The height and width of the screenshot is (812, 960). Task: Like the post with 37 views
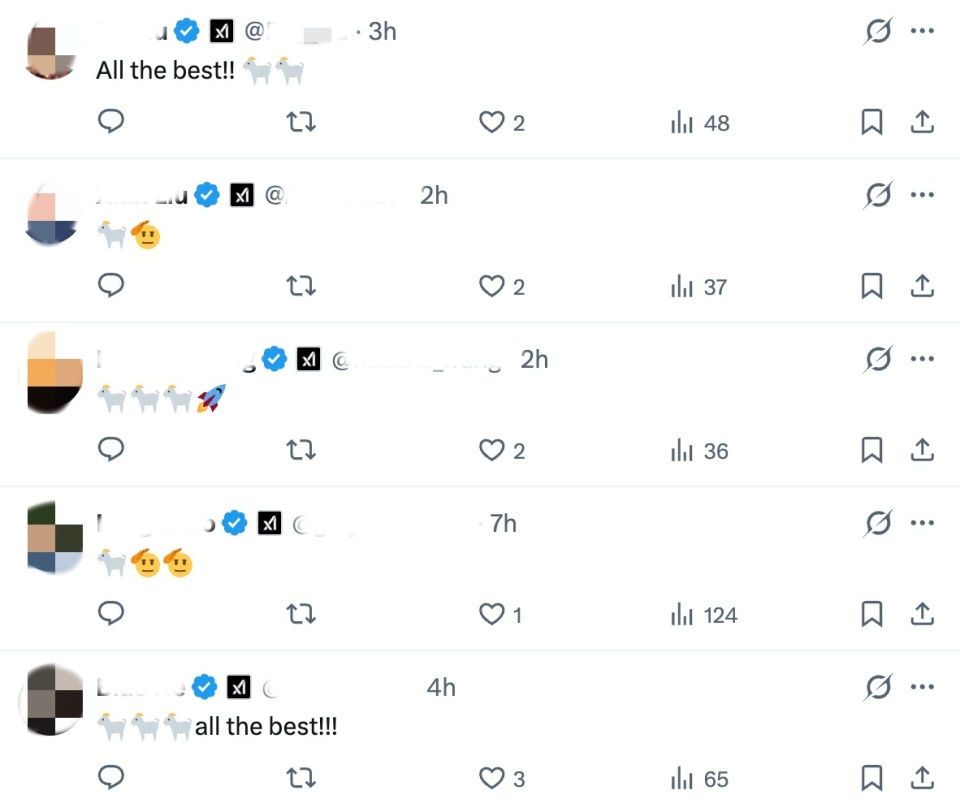501,286
